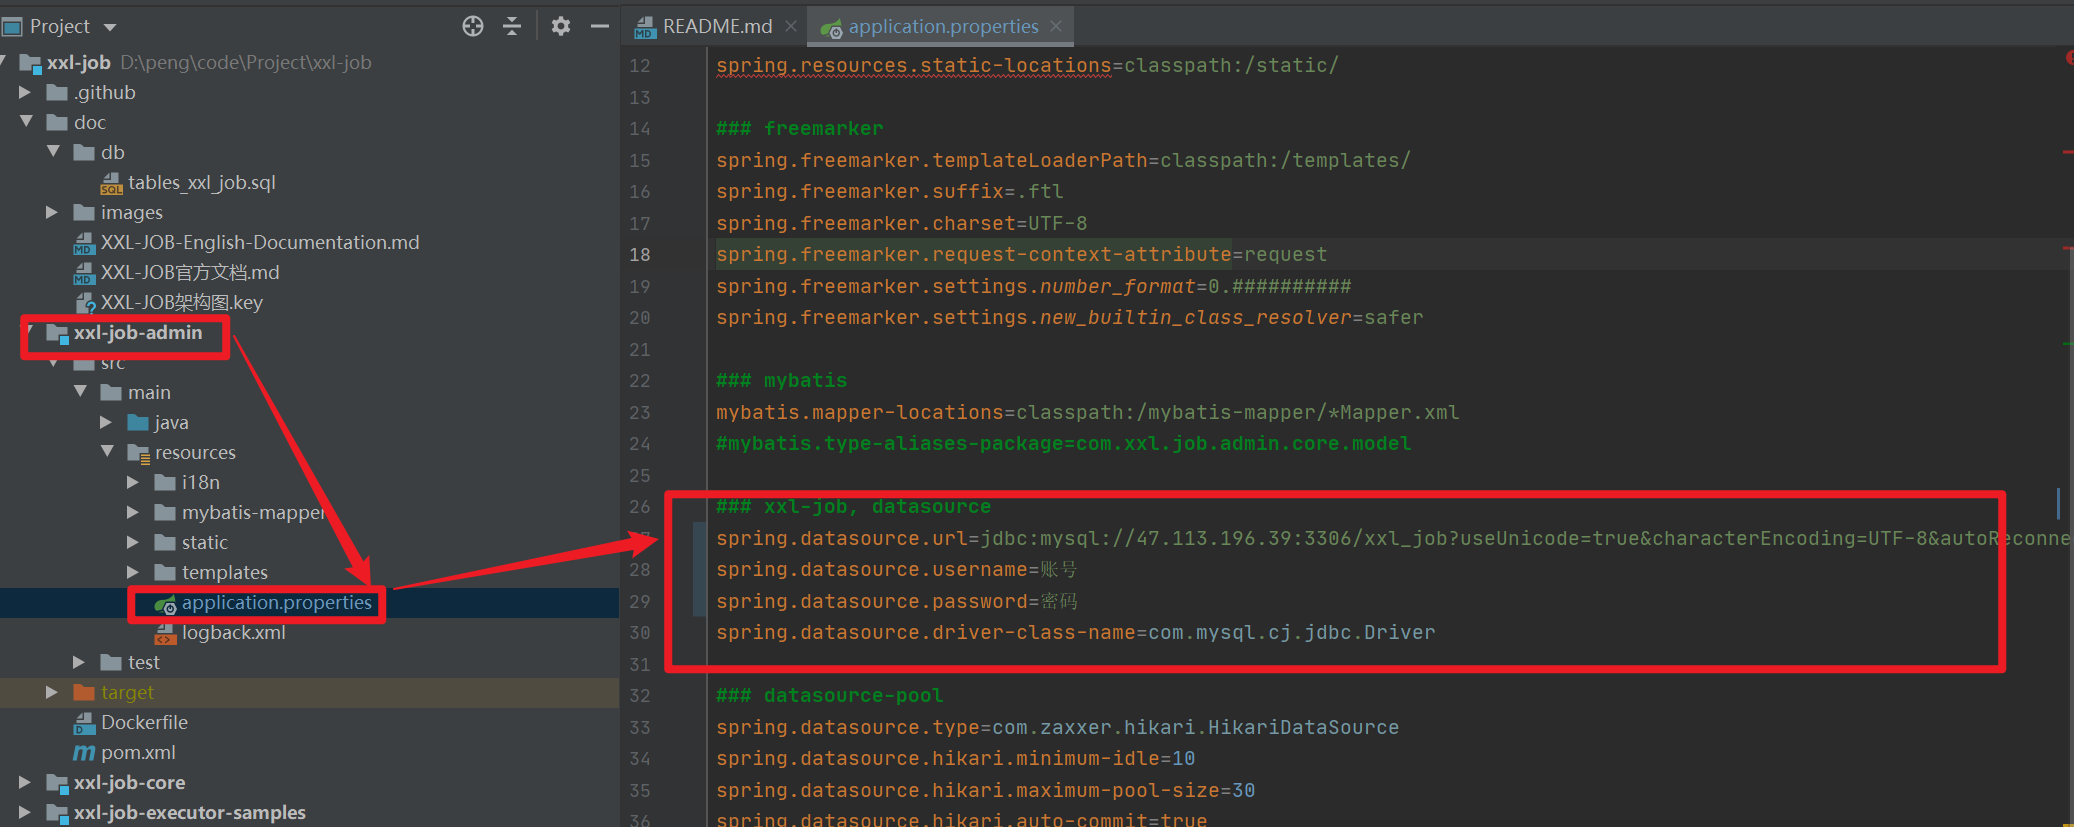Image resolution: width=2074 pixels, height=827 pixels.
Task: Hide the Project tool window
Action: (x=600, y=26)
